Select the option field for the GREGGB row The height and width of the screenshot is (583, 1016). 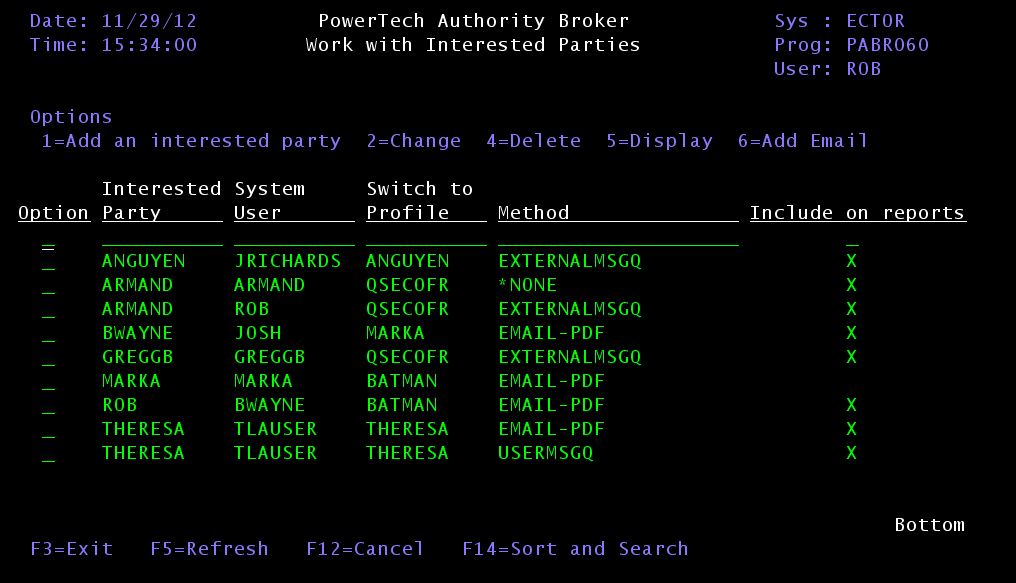48,358
